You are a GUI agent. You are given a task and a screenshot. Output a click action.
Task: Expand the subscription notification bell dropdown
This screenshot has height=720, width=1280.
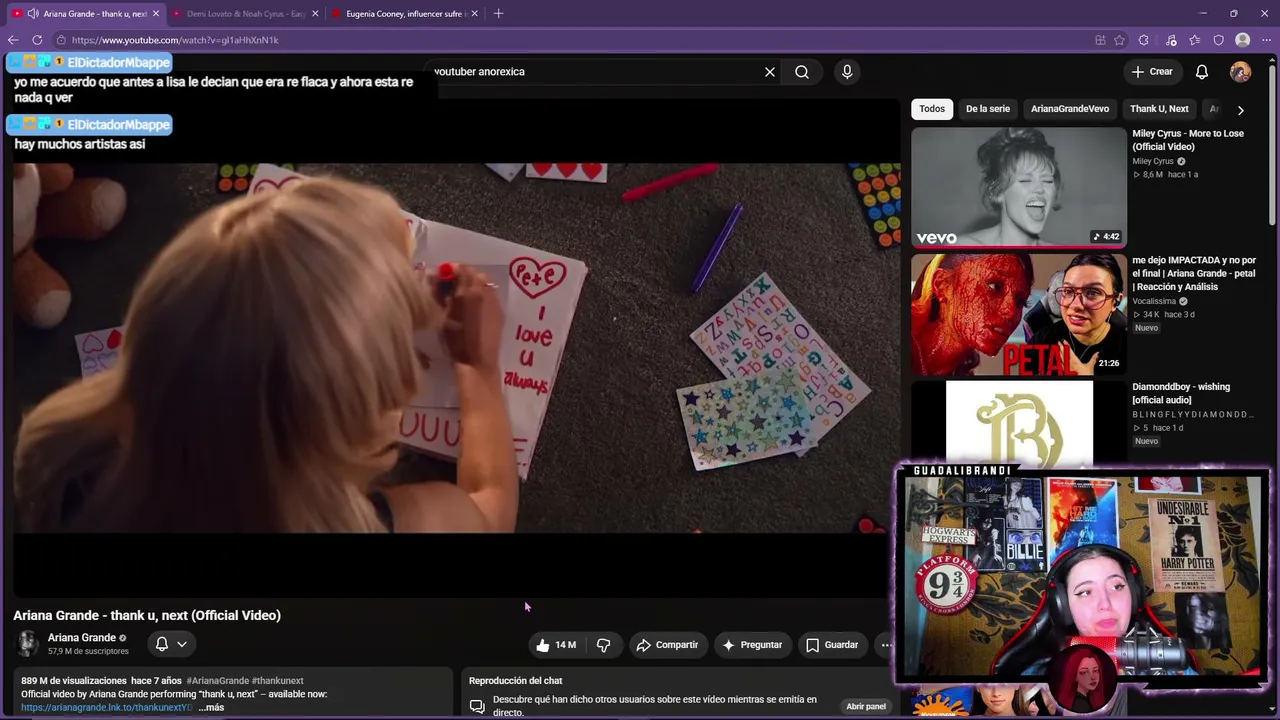click(x=171, y=644)
